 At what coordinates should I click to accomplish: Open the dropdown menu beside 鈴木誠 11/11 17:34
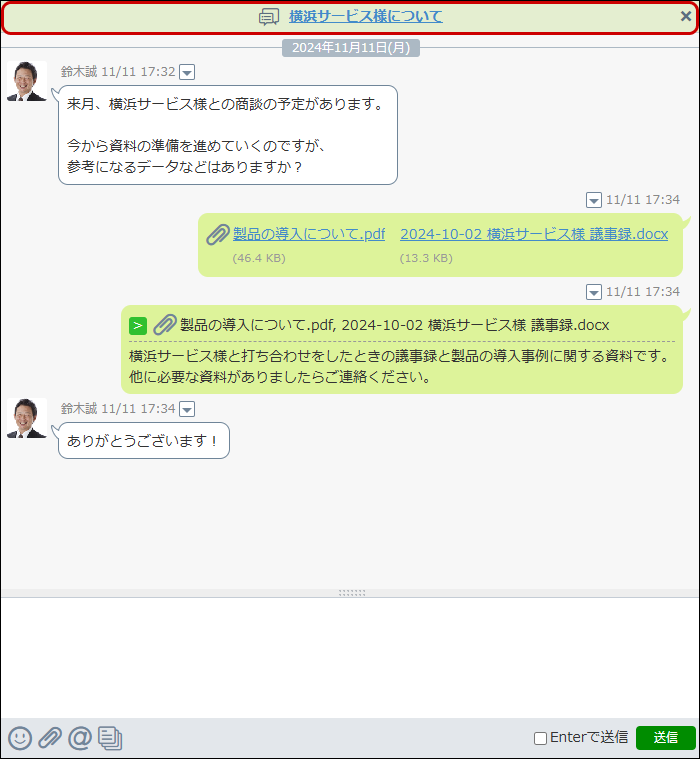pyautogui.click(x=187, y=409)
